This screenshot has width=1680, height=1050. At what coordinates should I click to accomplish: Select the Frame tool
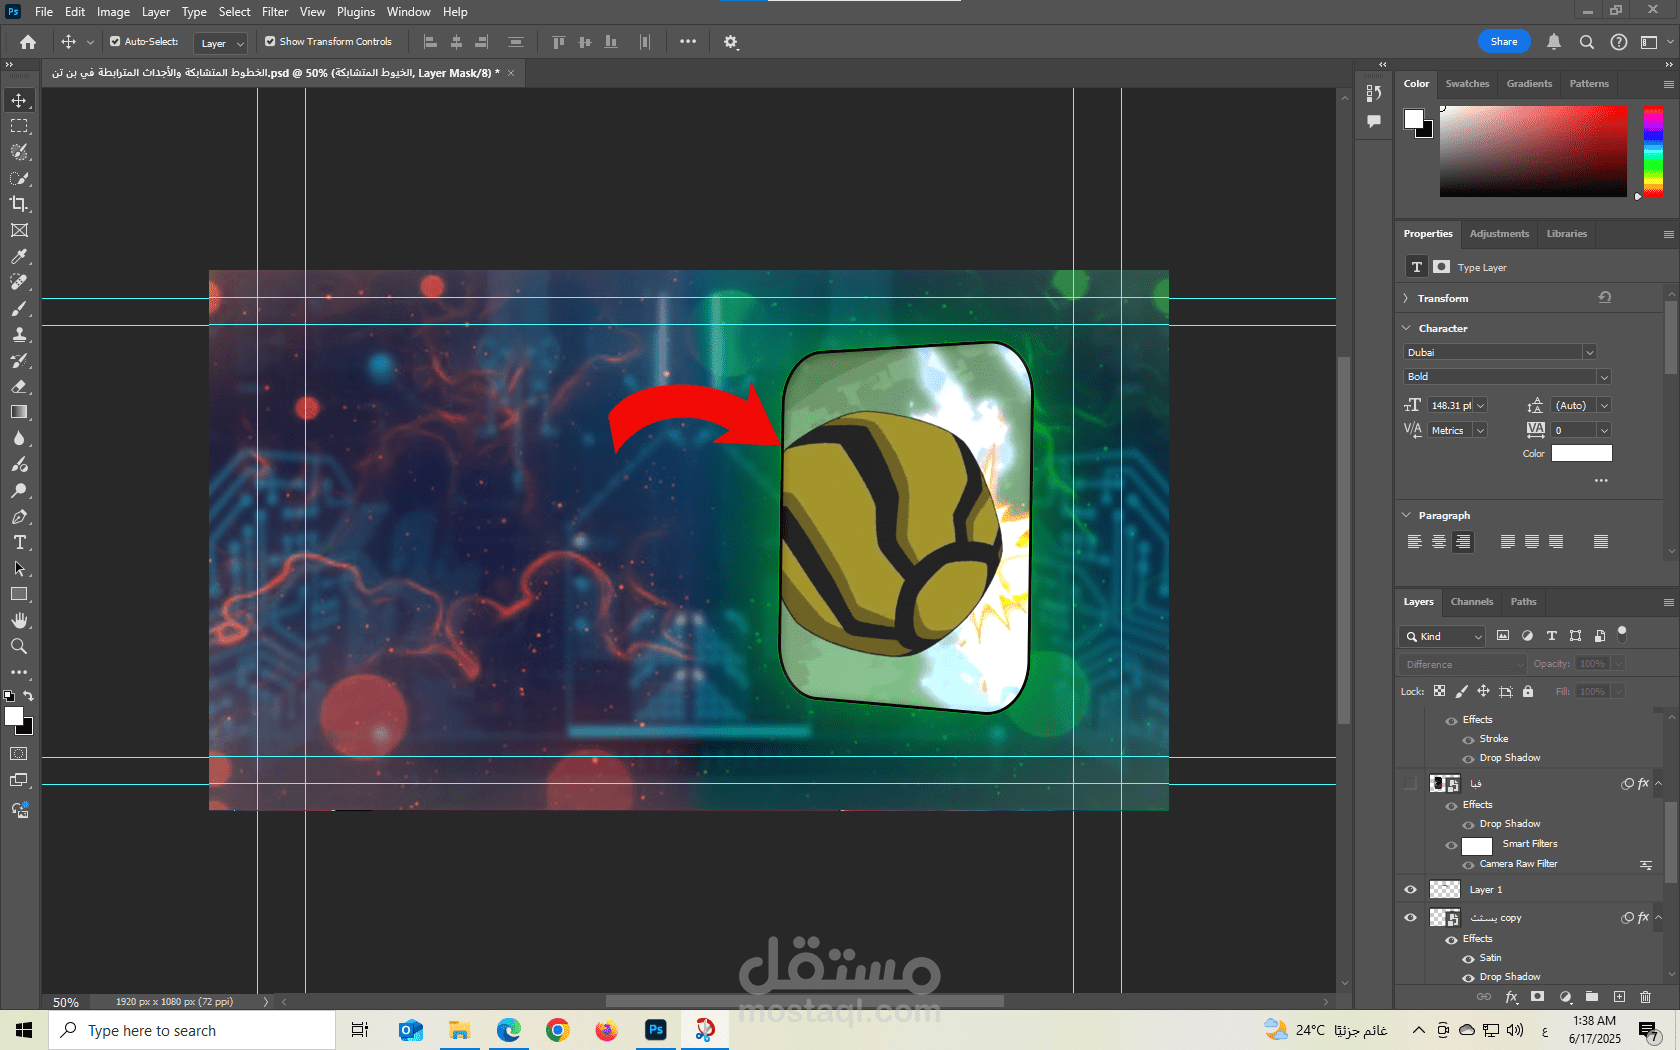tap(19, 230)
